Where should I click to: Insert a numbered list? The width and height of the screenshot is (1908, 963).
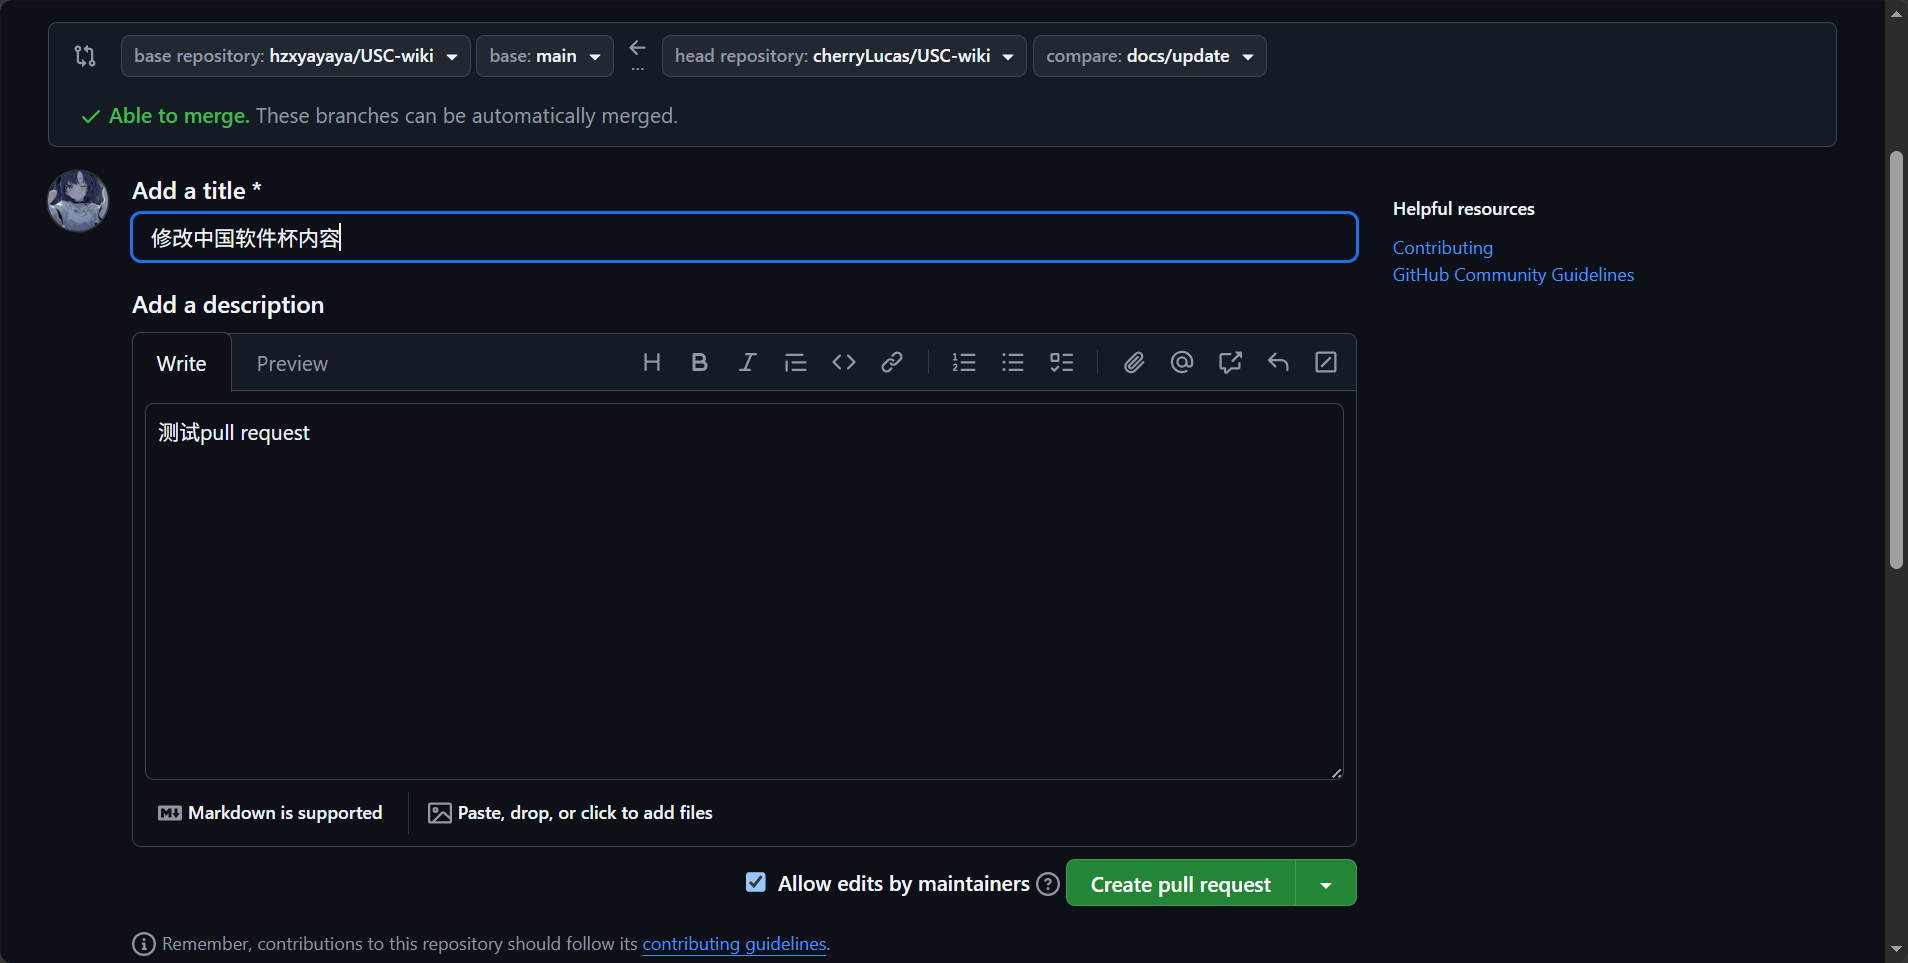pos(964,362)
